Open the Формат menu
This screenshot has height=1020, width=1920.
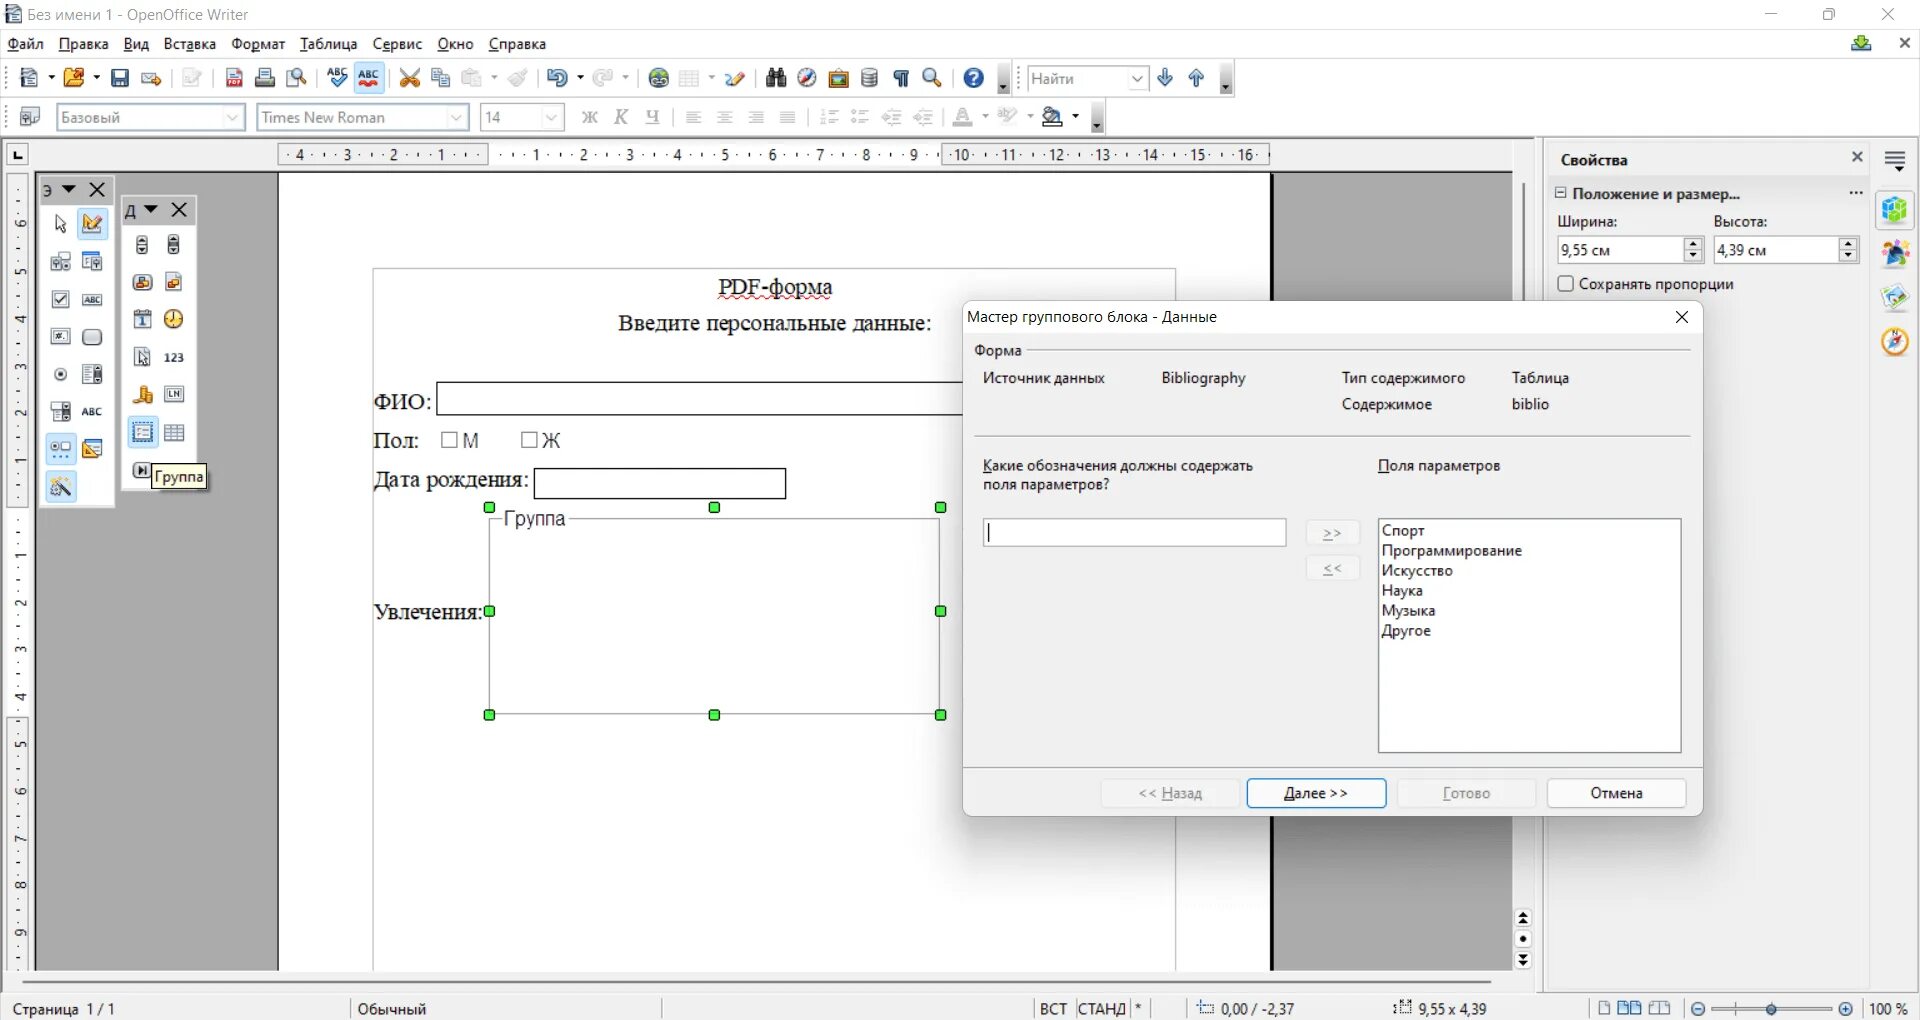tap(258, 44)
